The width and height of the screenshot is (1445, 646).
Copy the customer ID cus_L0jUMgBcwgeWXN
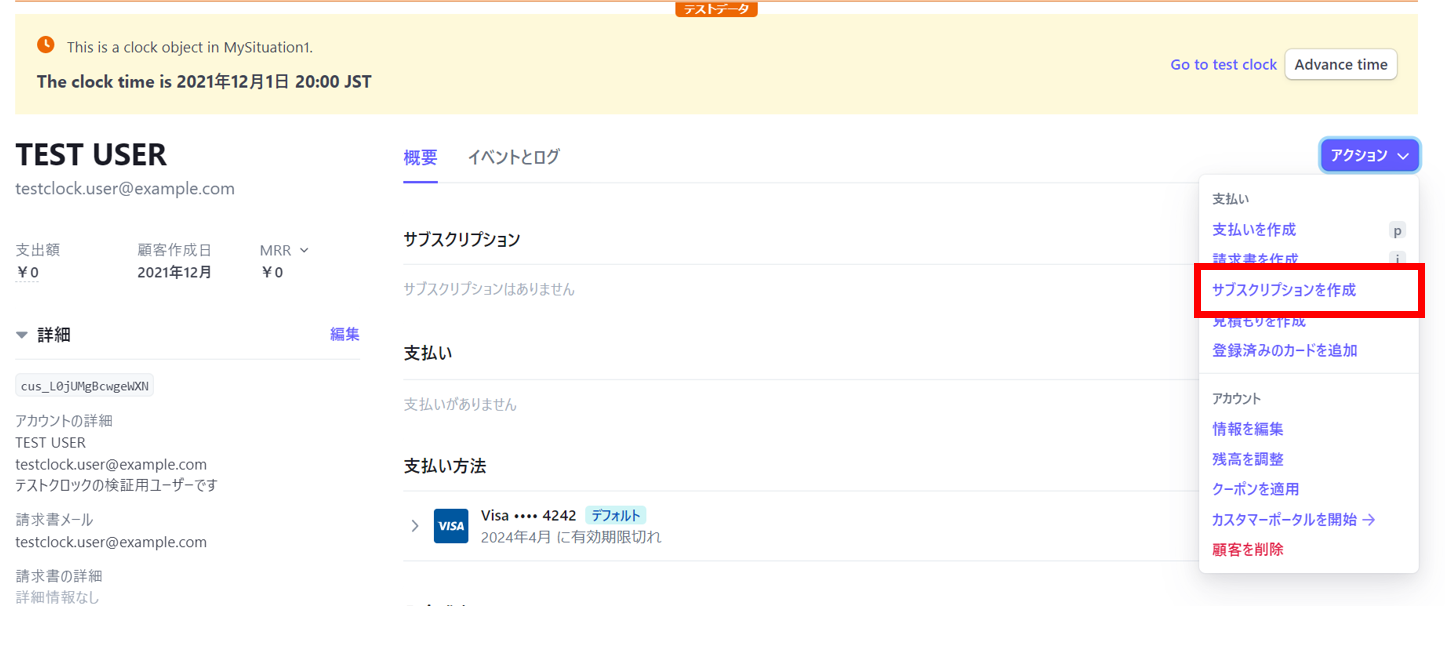85,384
